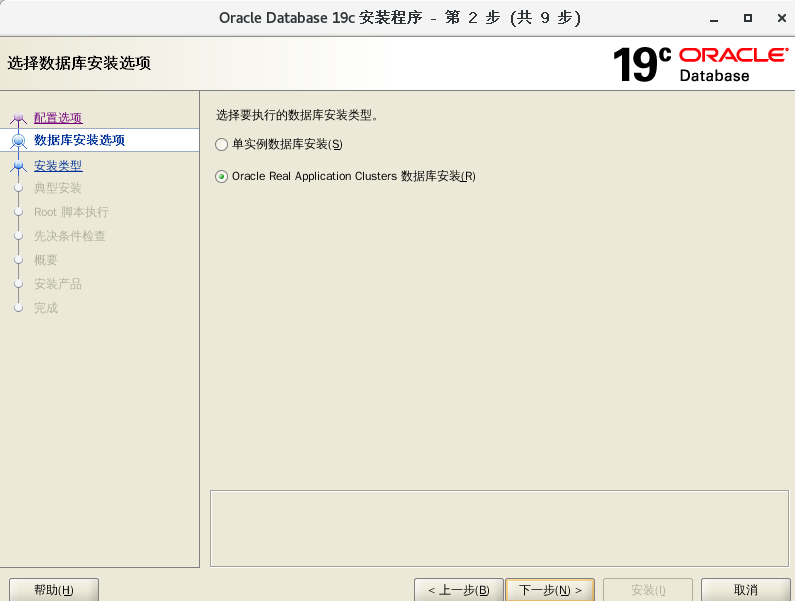The width and height of the screenshot is (795, 601).
Task: Go back with 上一步(B) button
Action: (x=459, y=590)
